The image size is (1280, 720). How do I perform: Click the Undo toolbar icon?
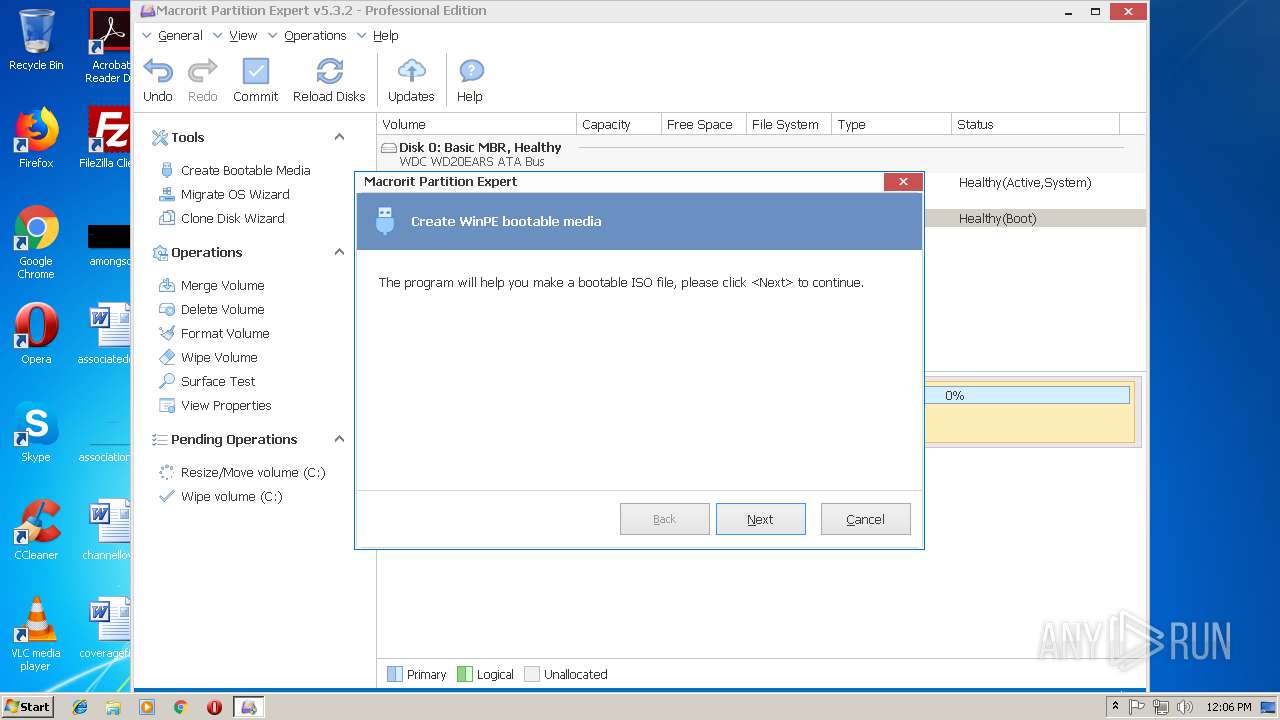158,71
